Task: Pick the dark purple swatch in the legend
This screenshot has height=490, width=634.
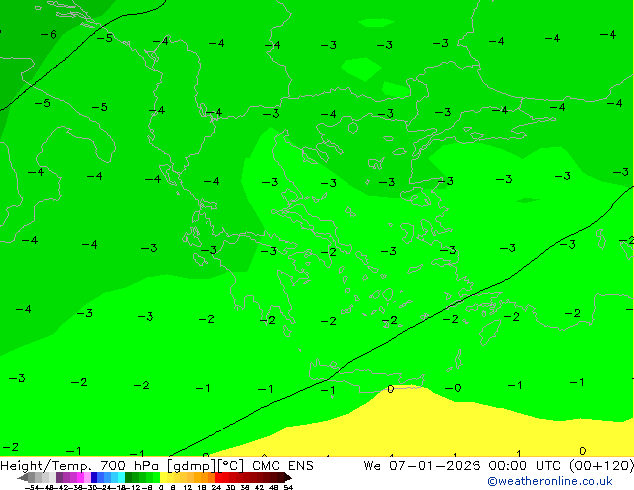Action: pyautogui.click(x=59, y=478)
